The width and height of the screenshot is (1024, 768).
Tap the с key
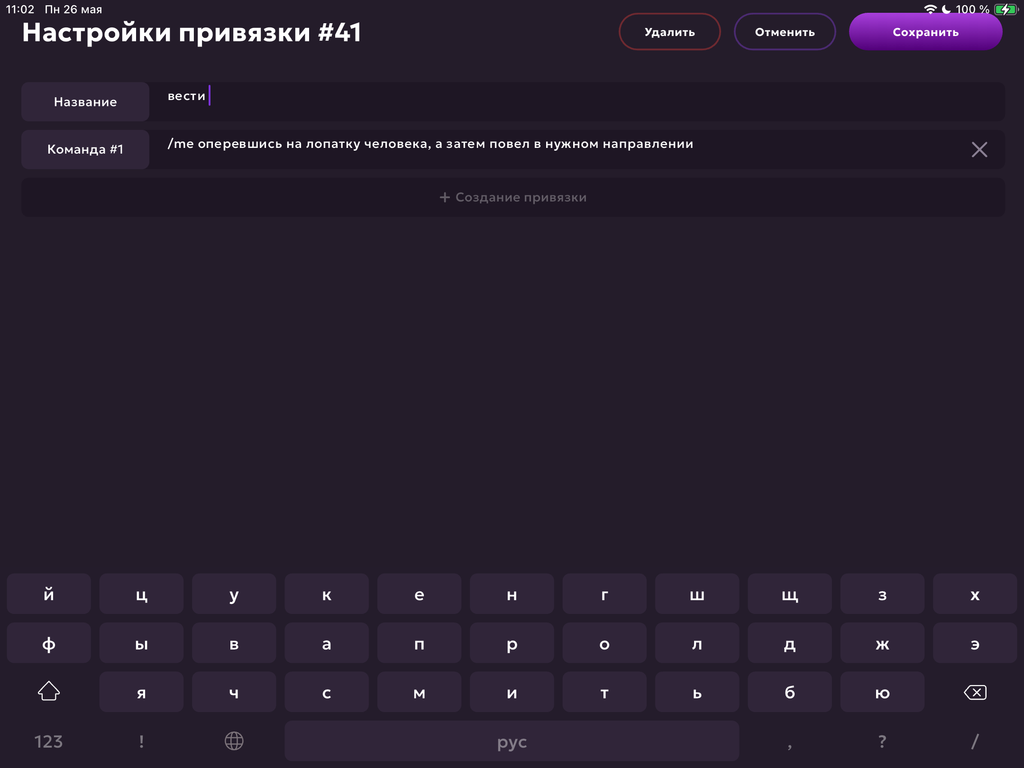327,692
